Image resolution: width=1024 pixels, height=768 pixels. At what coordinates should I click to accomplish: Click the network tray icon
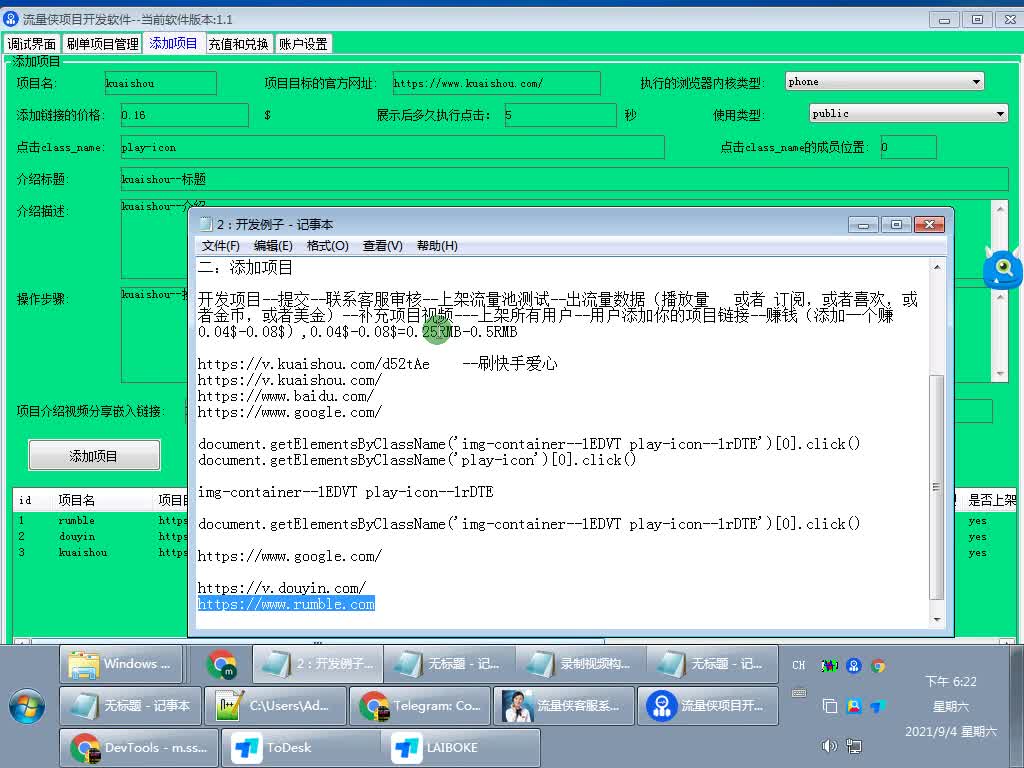click(x=853, y=746)
